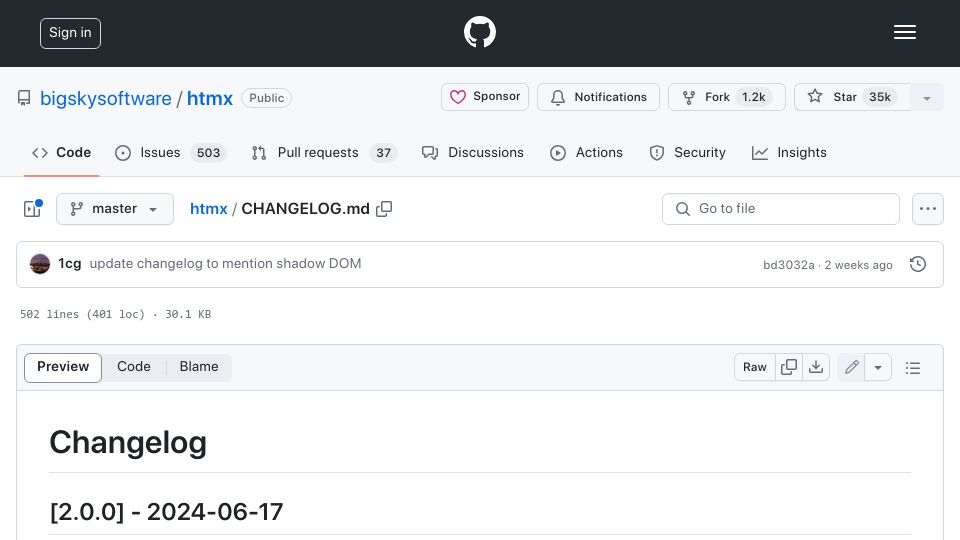960x540 pixels.
Task: Switch to the Code tab
Action: click(61, 152)
